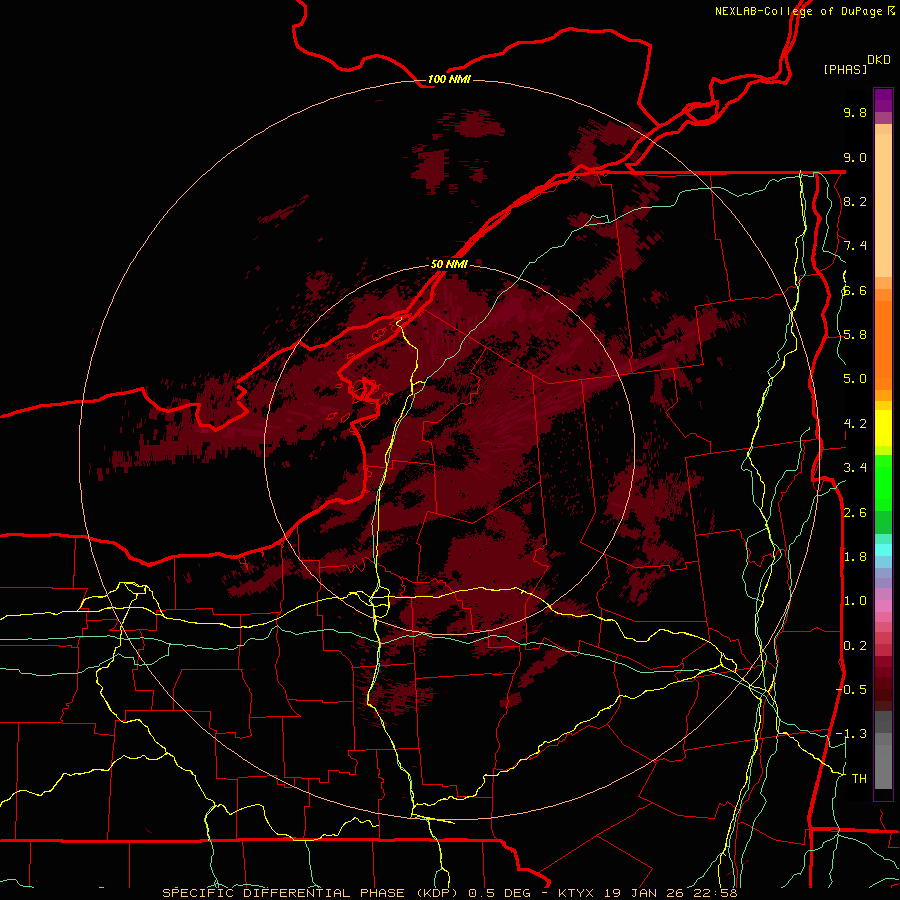The width and height of the screenshot is (900, 900).
Task: Click the yellow segment of the color bar
Action: (883, 428)
